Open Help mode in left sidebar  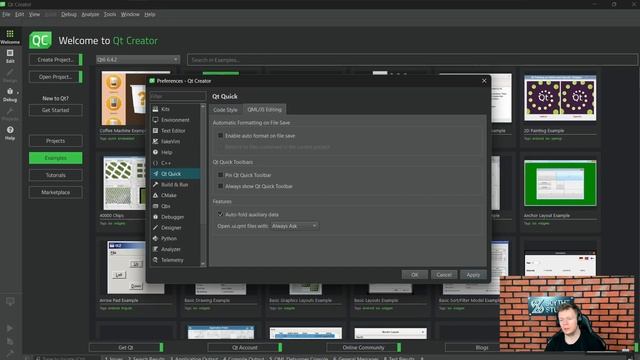tap(10, 133)
